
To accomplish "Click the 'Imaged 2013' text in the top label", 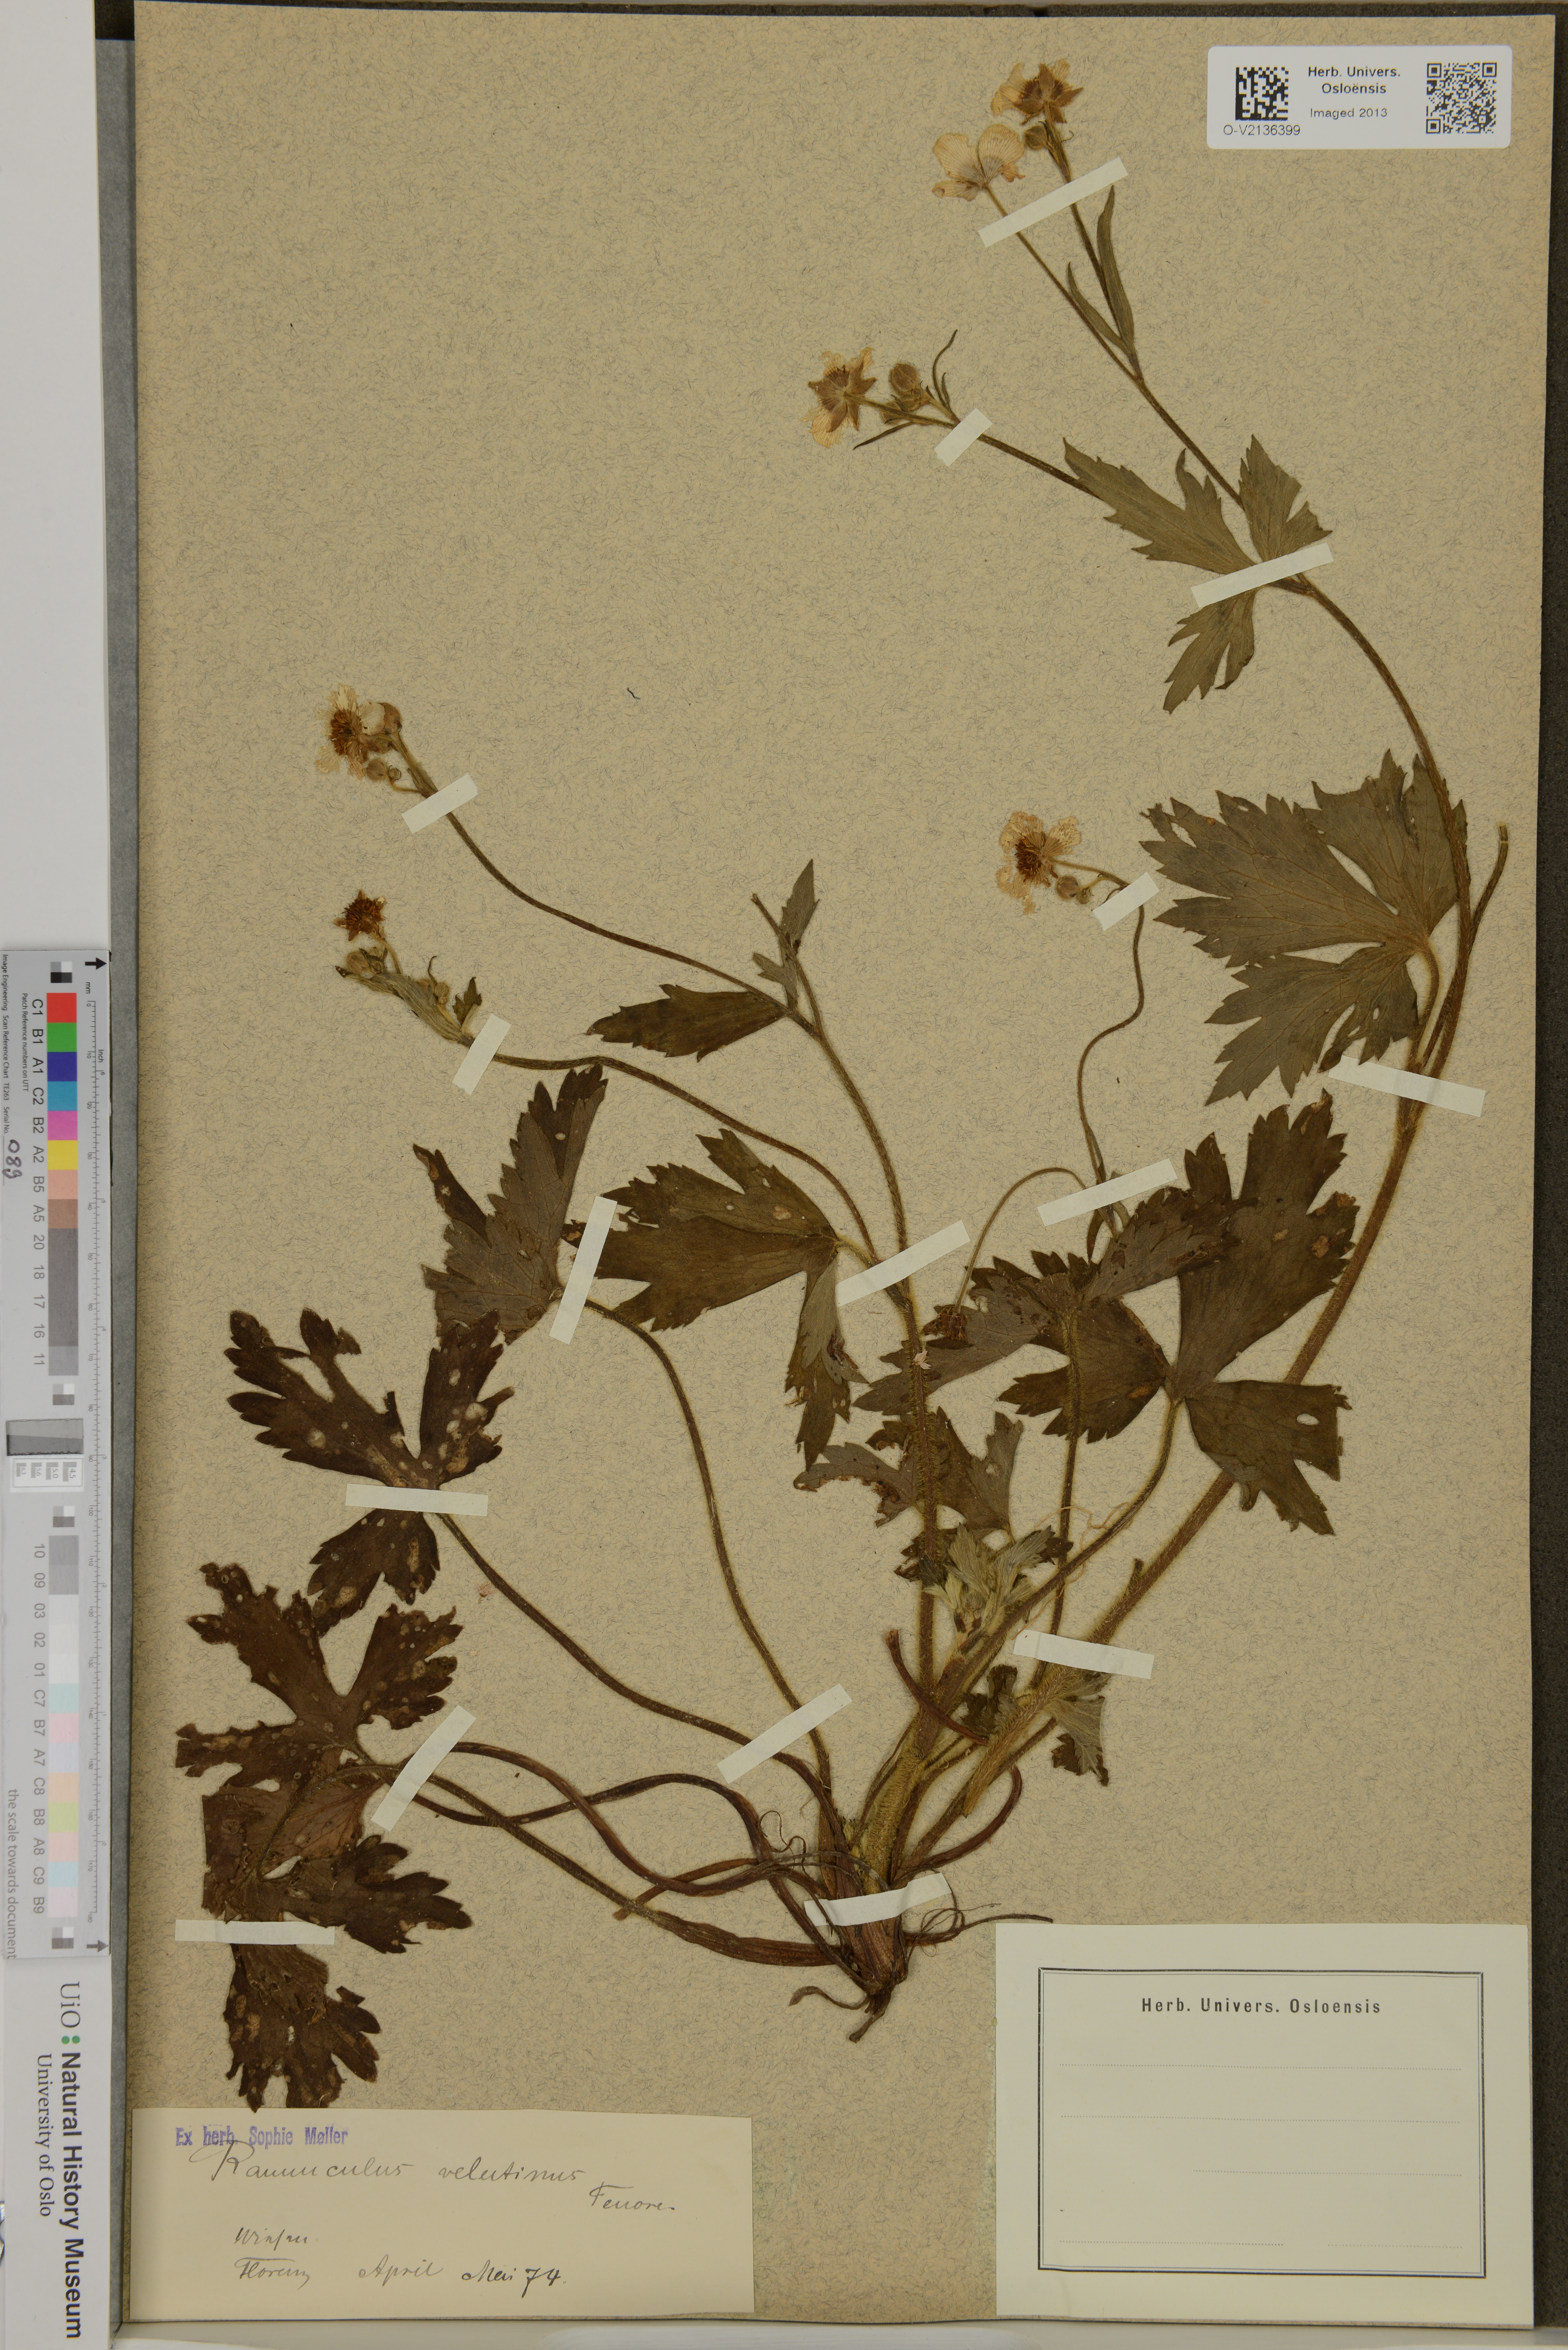I will [1348, 113].
